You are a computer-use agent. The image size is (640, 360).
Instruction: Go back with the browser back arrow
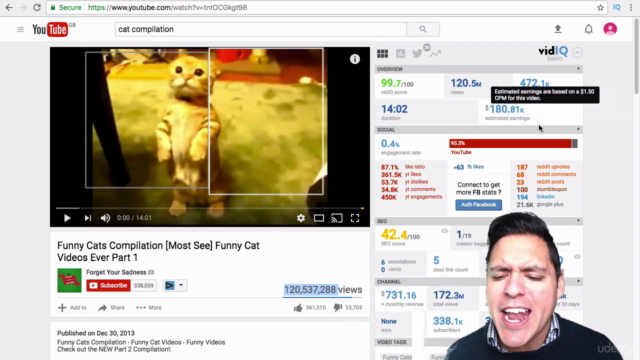[x=9, y=7]
